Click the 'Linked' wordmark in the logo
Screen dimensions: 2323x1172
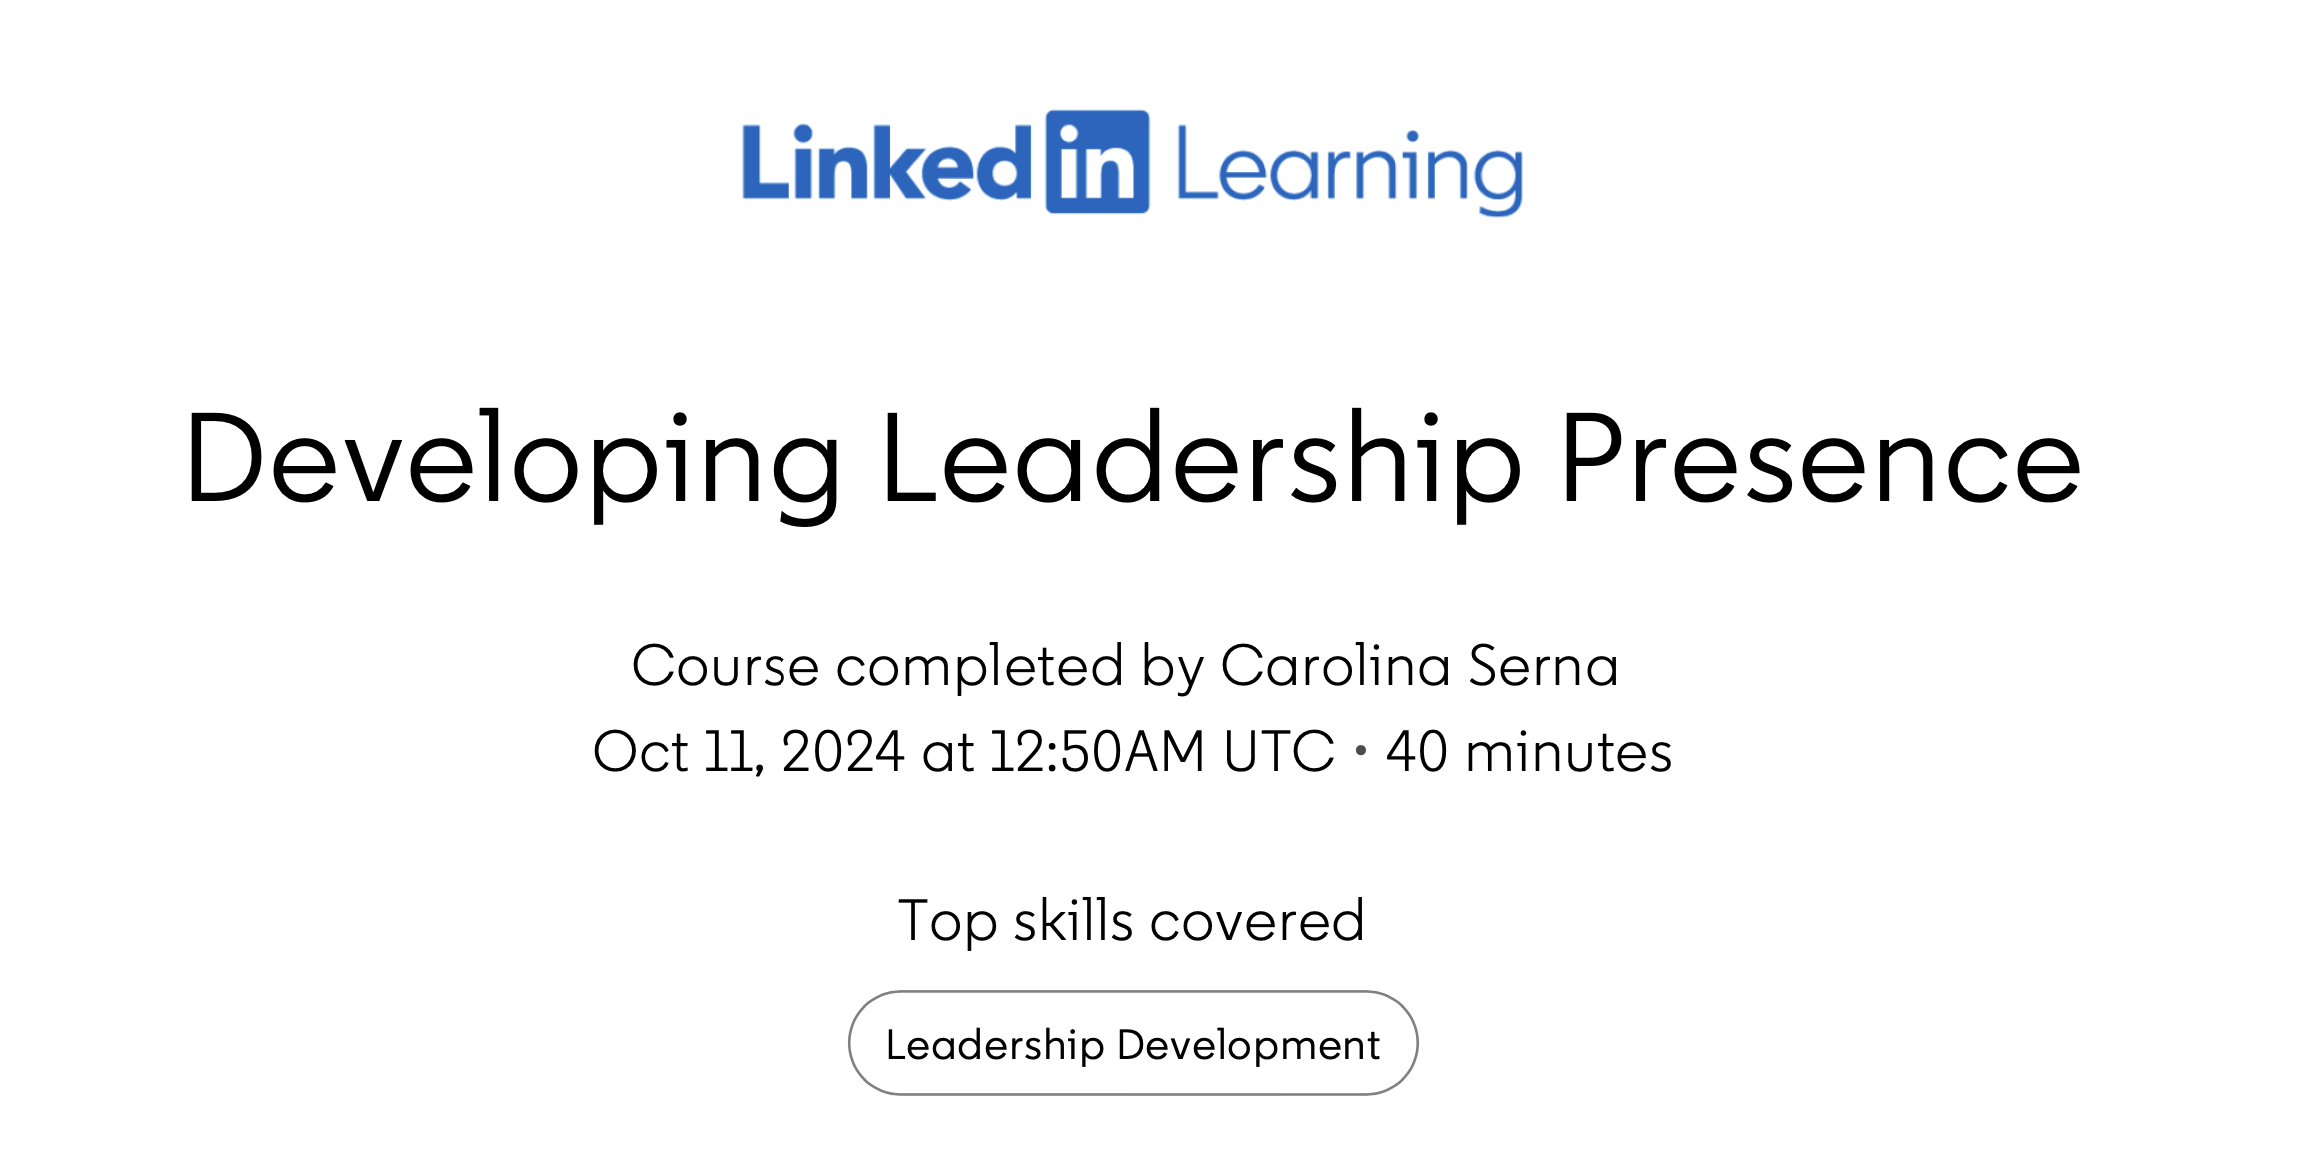[887, 162]
